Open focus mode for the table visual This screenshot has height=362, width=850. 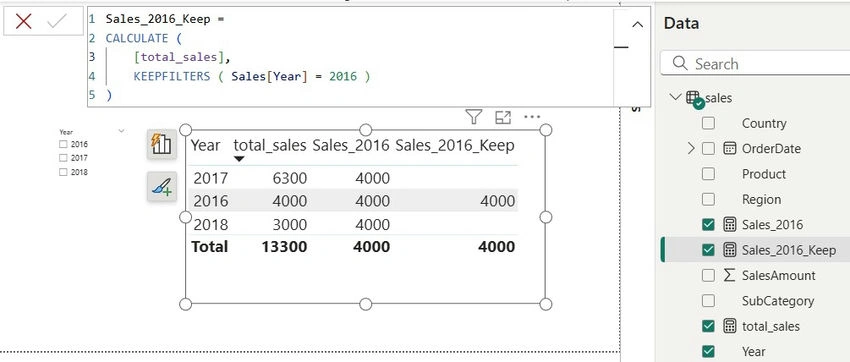pos(503,117)
